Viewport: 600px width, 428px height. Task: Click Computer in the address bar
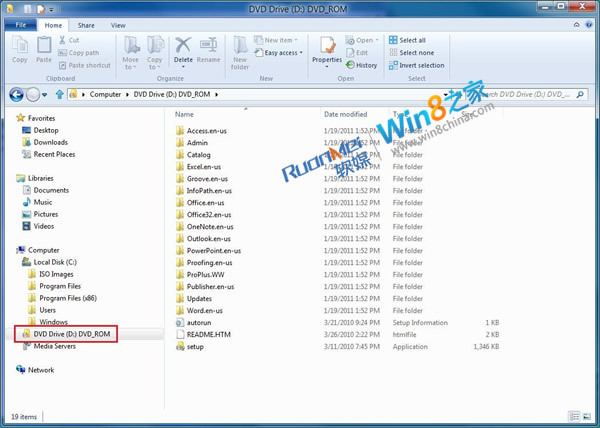pyautogui.click(x=105, y=94)
